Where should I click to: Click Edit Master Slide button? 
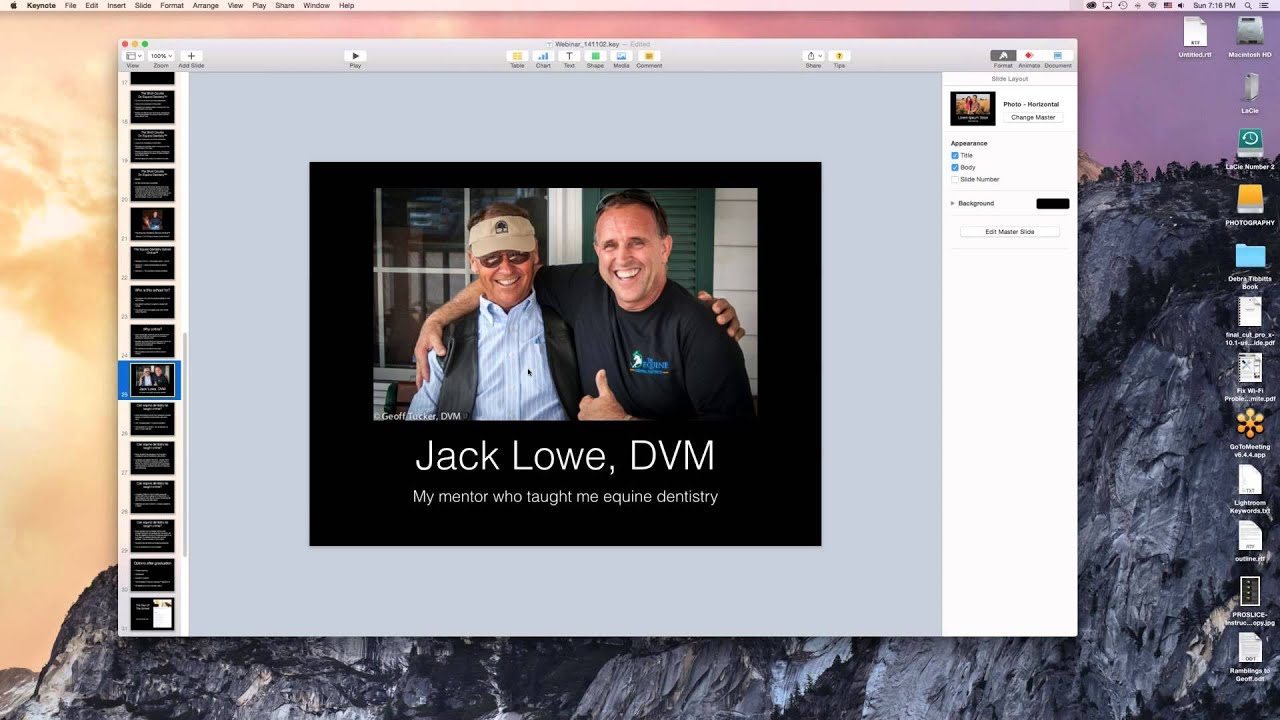point(1010,231)
